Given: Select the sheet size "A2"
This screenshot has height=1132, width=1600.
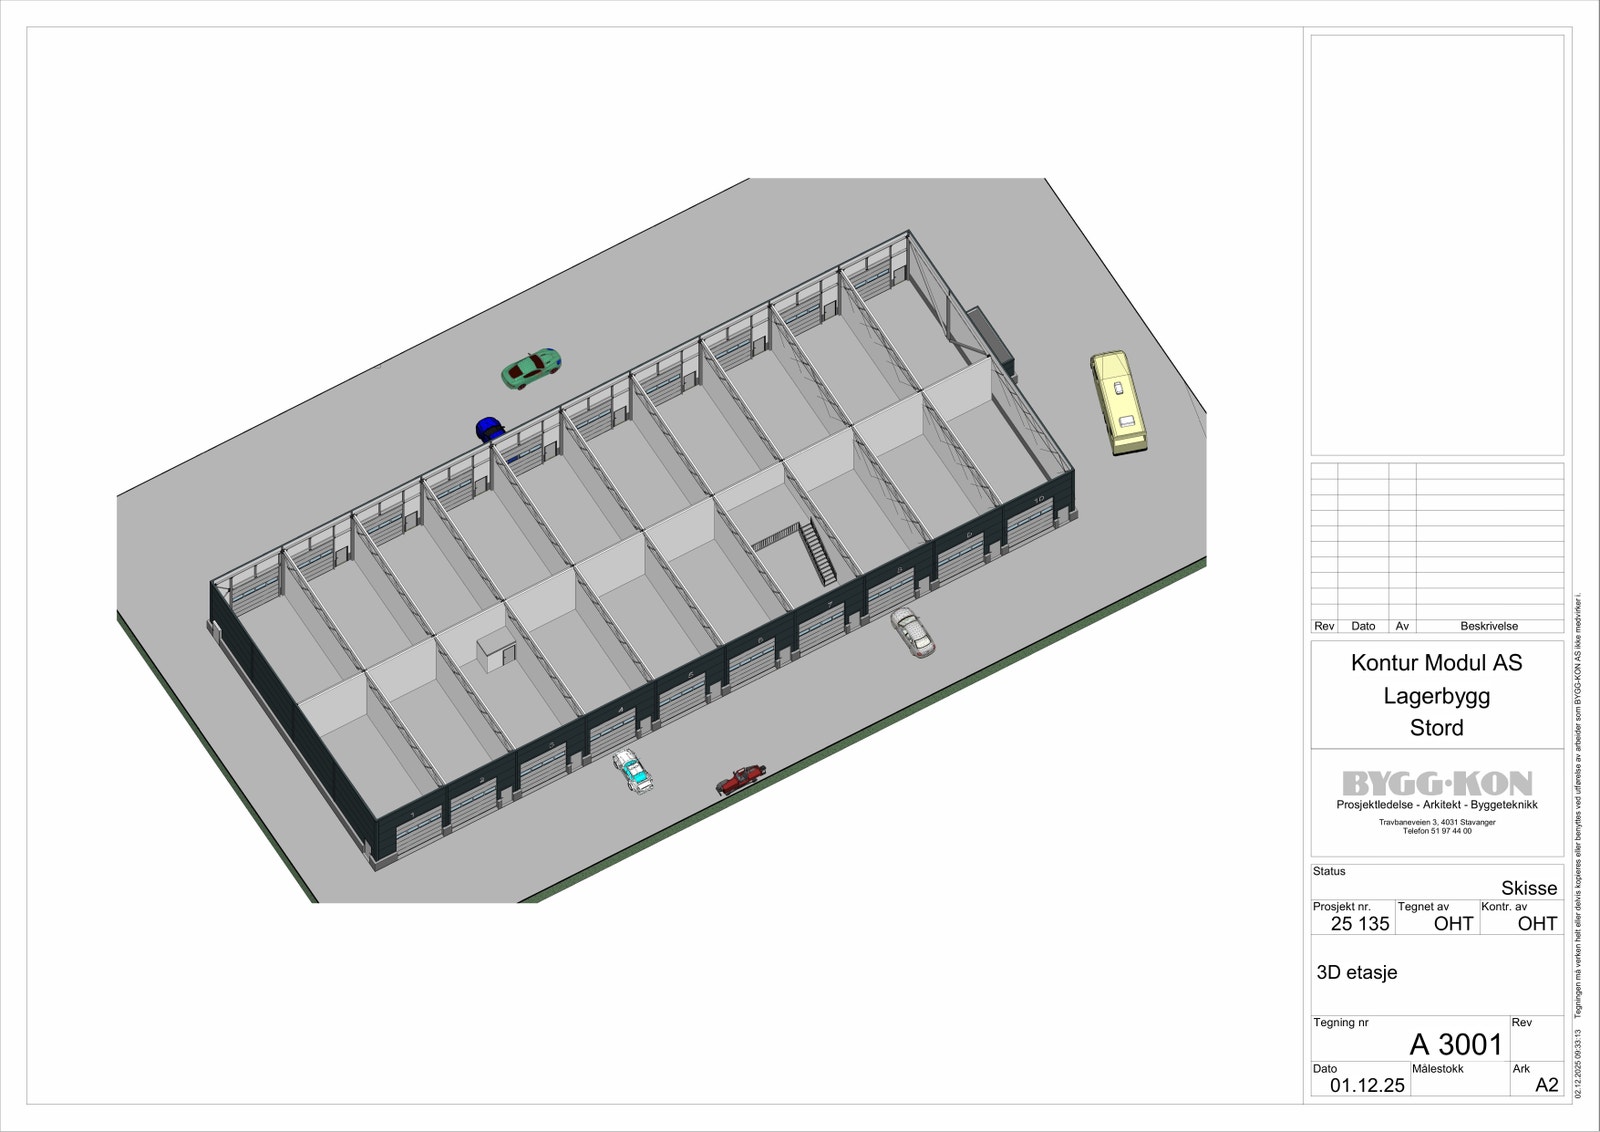Looking at the screenshot, I should pyautogui.click(x=1546, y=1085).
